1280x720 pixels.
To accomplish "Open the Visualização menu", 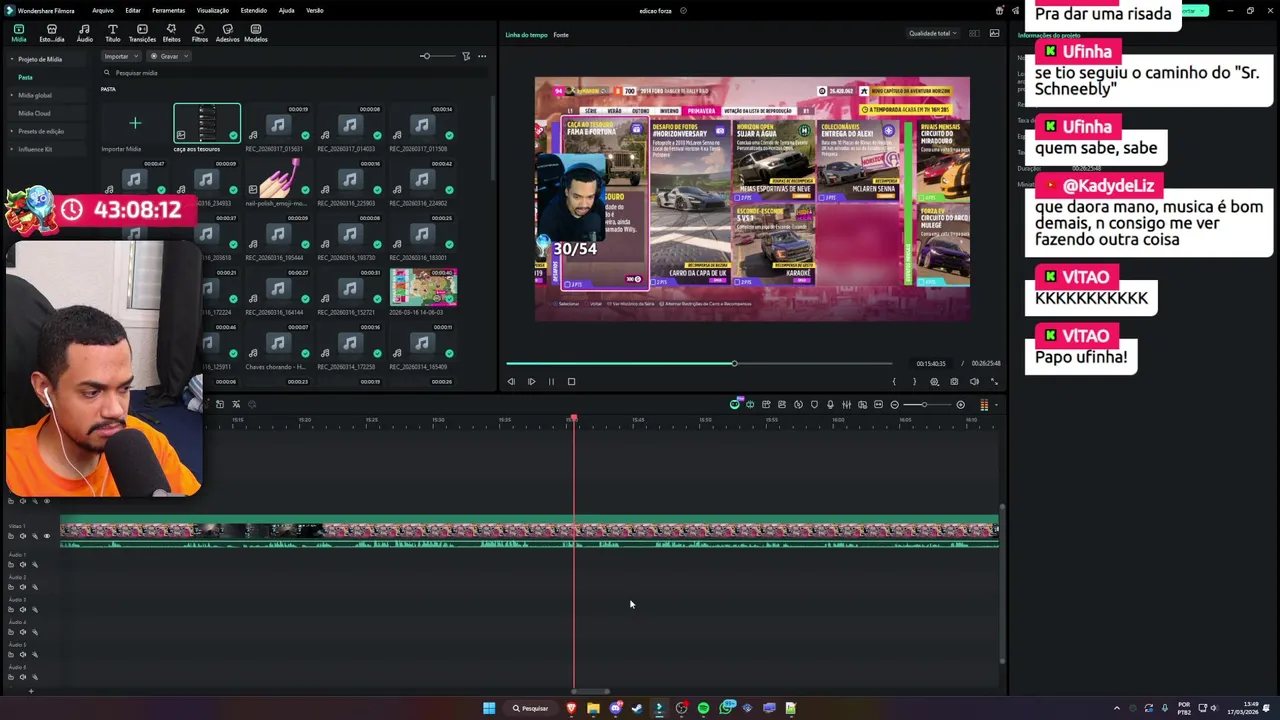I will [x=212, y=10].
